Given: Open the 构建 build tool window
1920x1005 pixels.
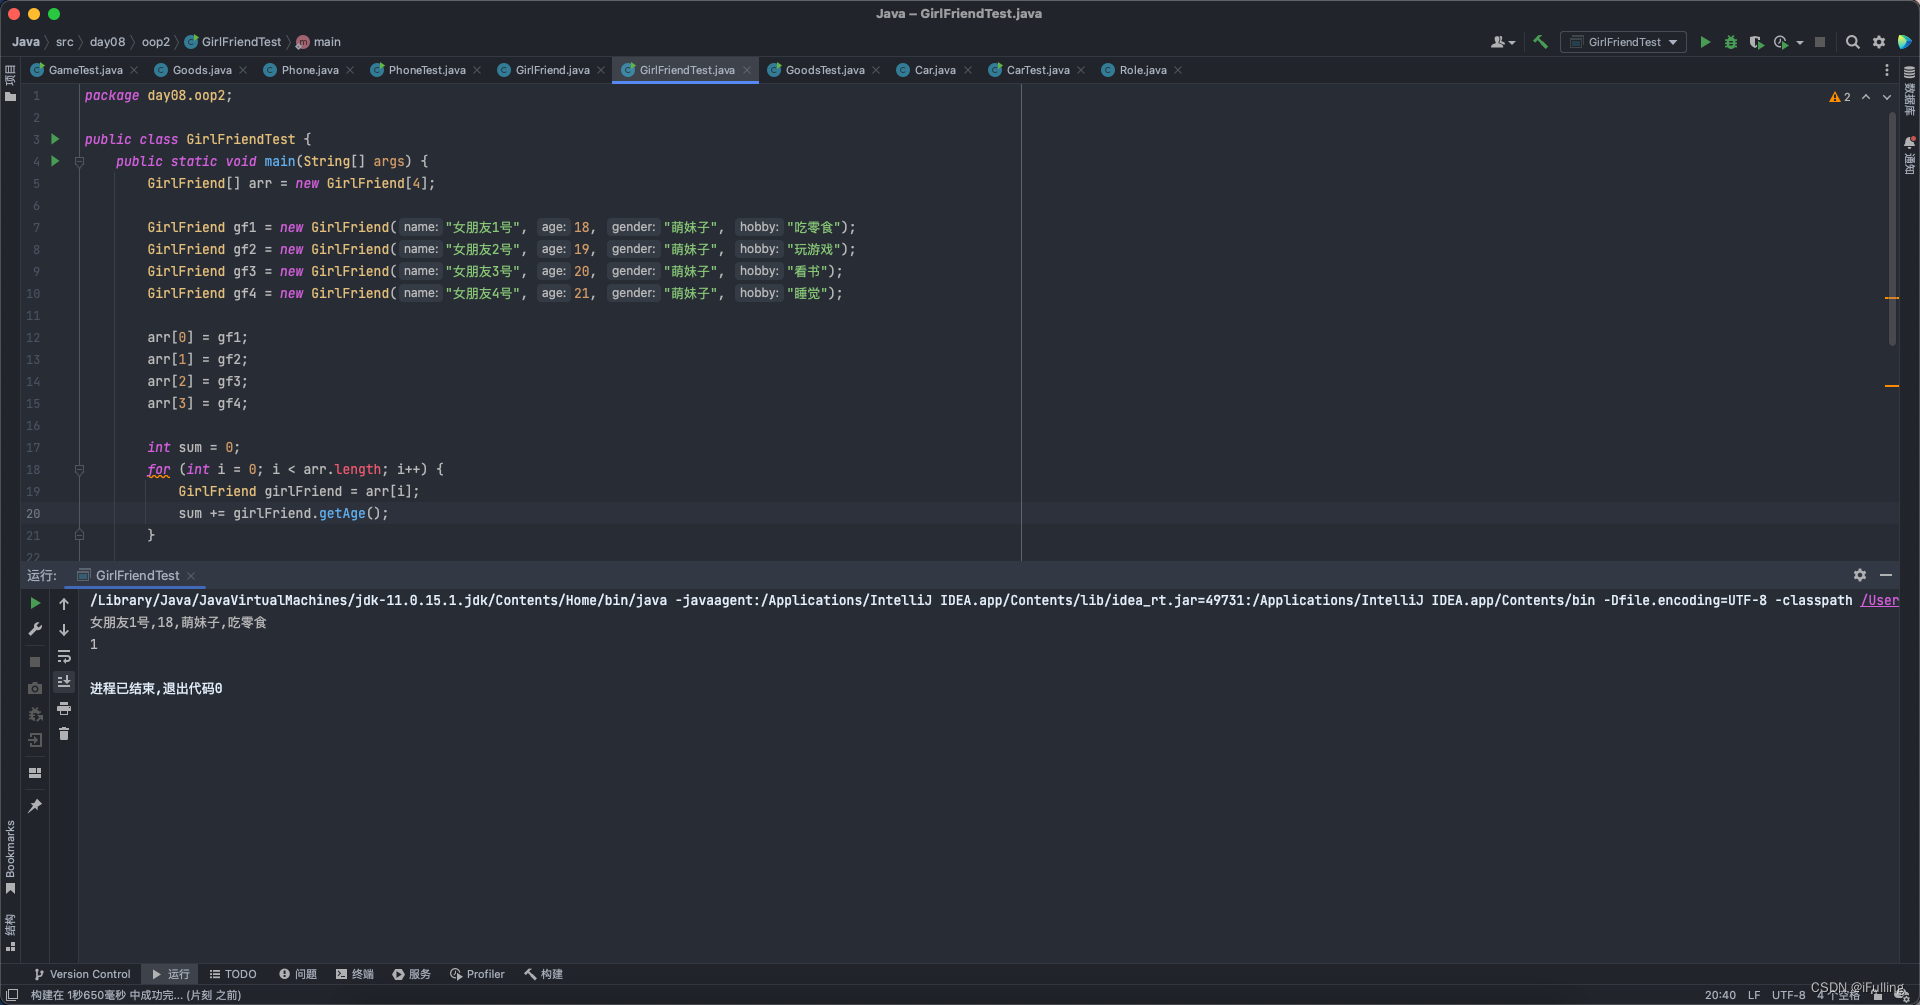Looking at the screenshot, I should 543,974.
